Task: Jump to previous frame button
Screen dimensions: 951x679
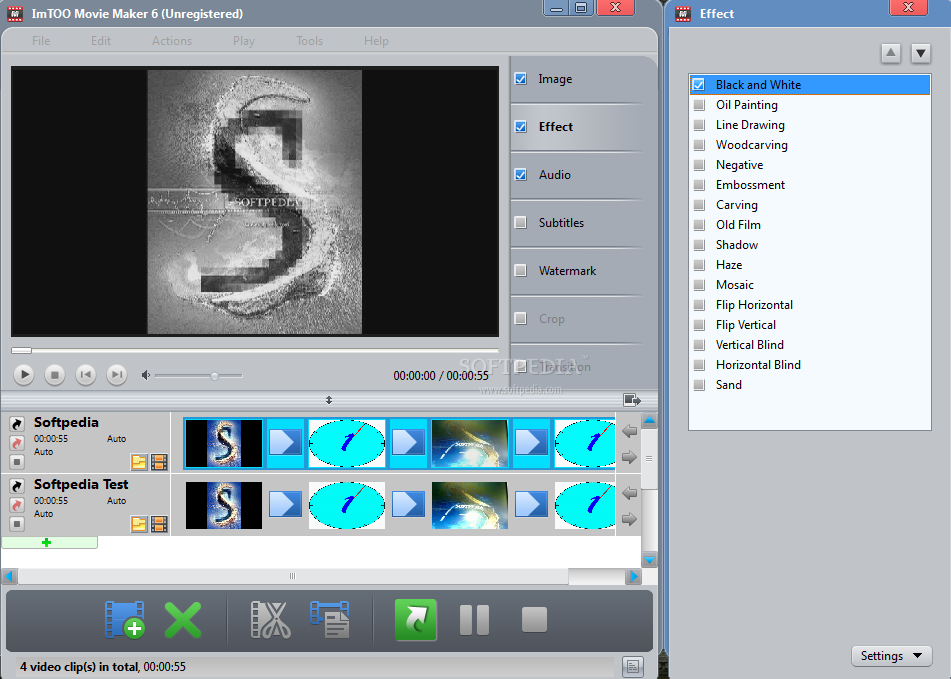Action: (86, 375)
